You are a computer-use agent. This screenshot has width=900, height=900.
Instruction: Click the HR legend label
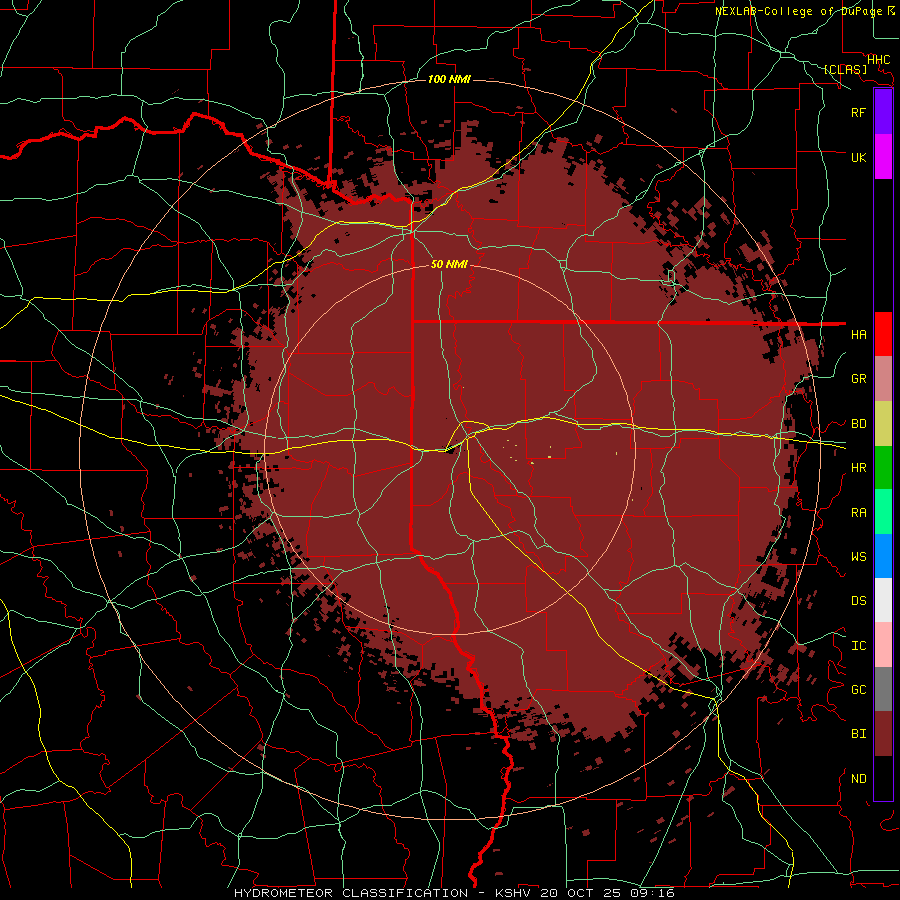858,468
